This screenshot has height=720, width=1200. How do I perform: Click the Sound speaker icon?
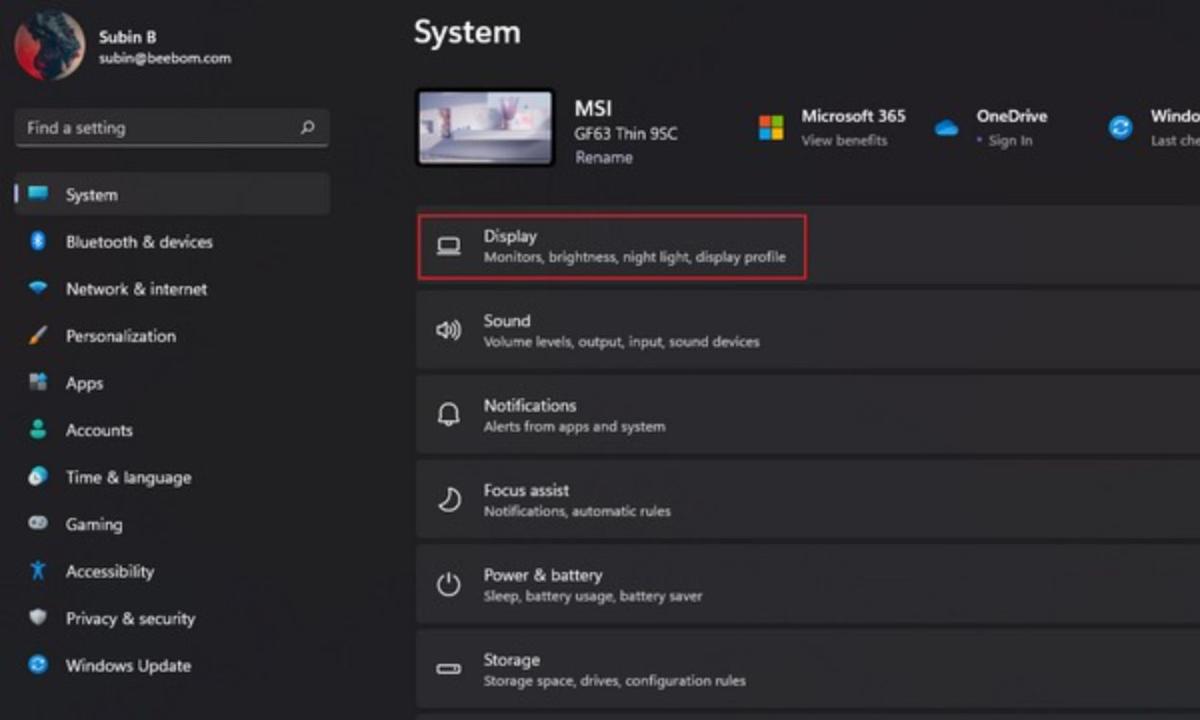[449, 329]
